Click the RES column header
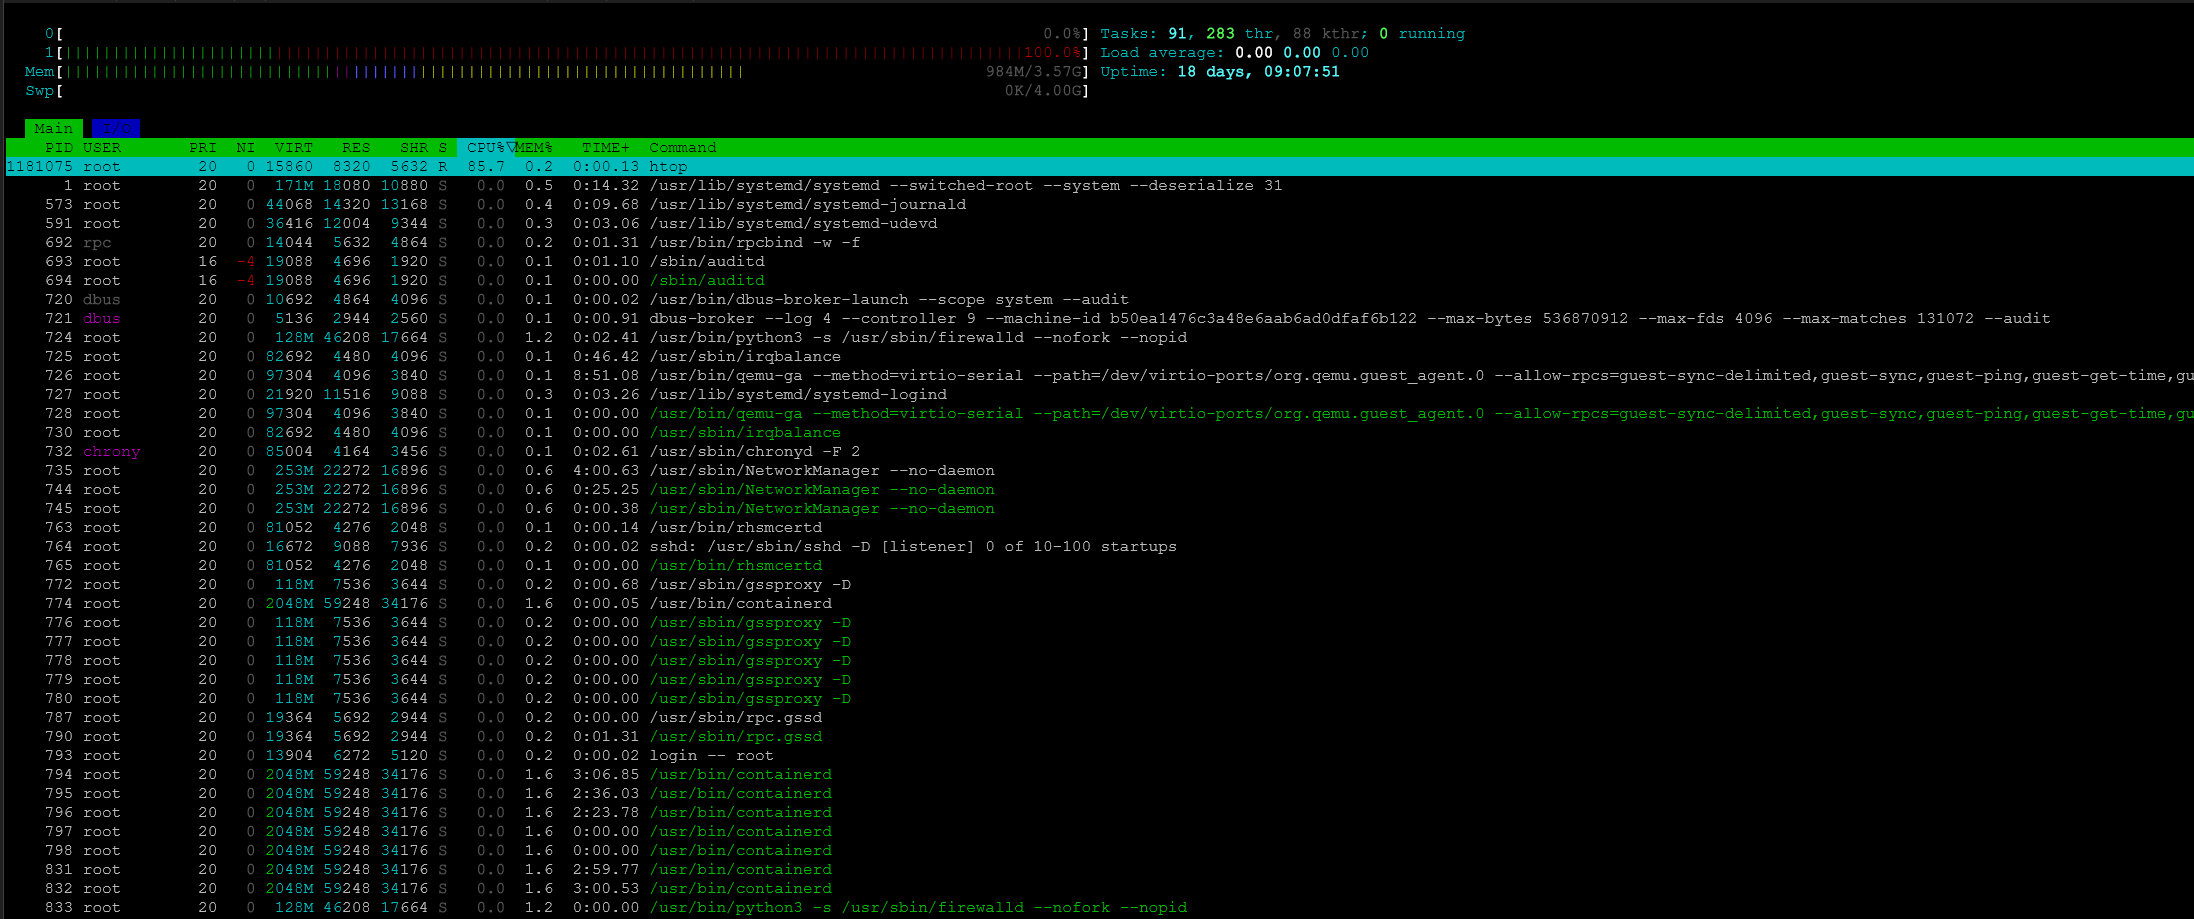 click(x=355, y=147)
